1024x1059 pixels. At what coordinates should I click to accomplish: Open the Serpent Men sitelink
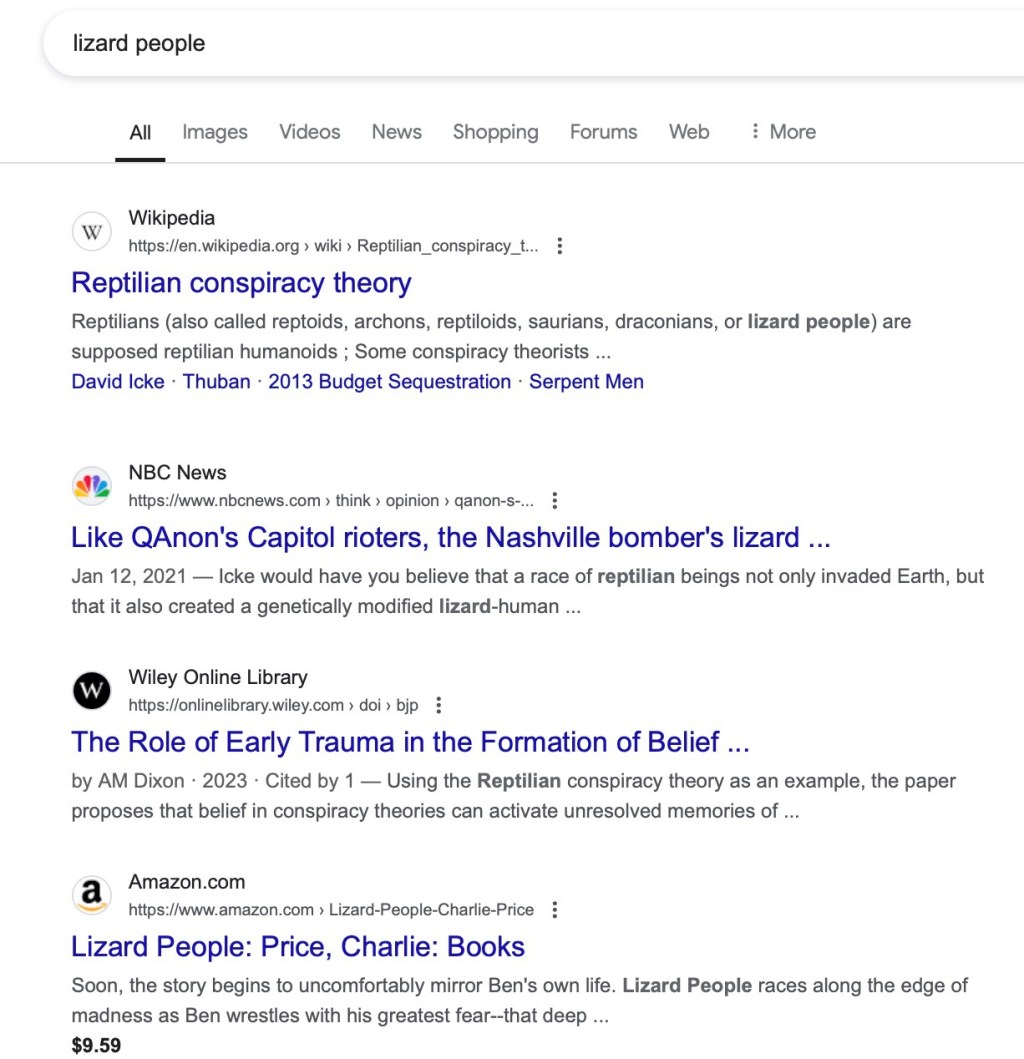(x=586, y=381)
